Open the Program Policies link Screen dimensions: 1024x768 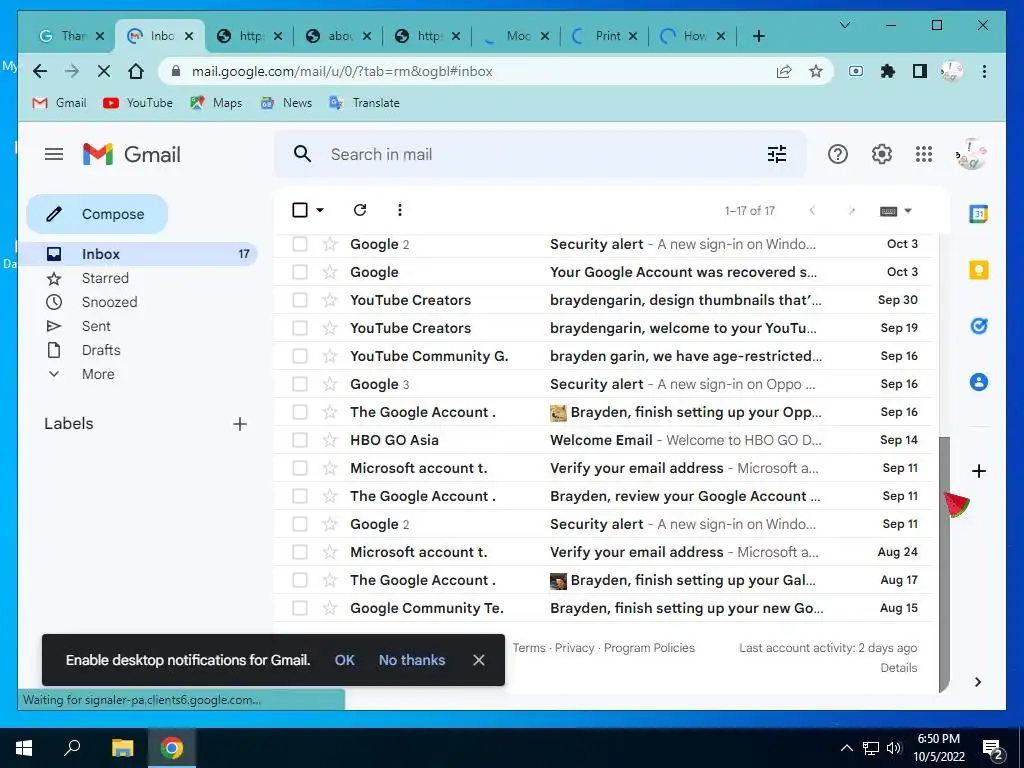point(649,648)
